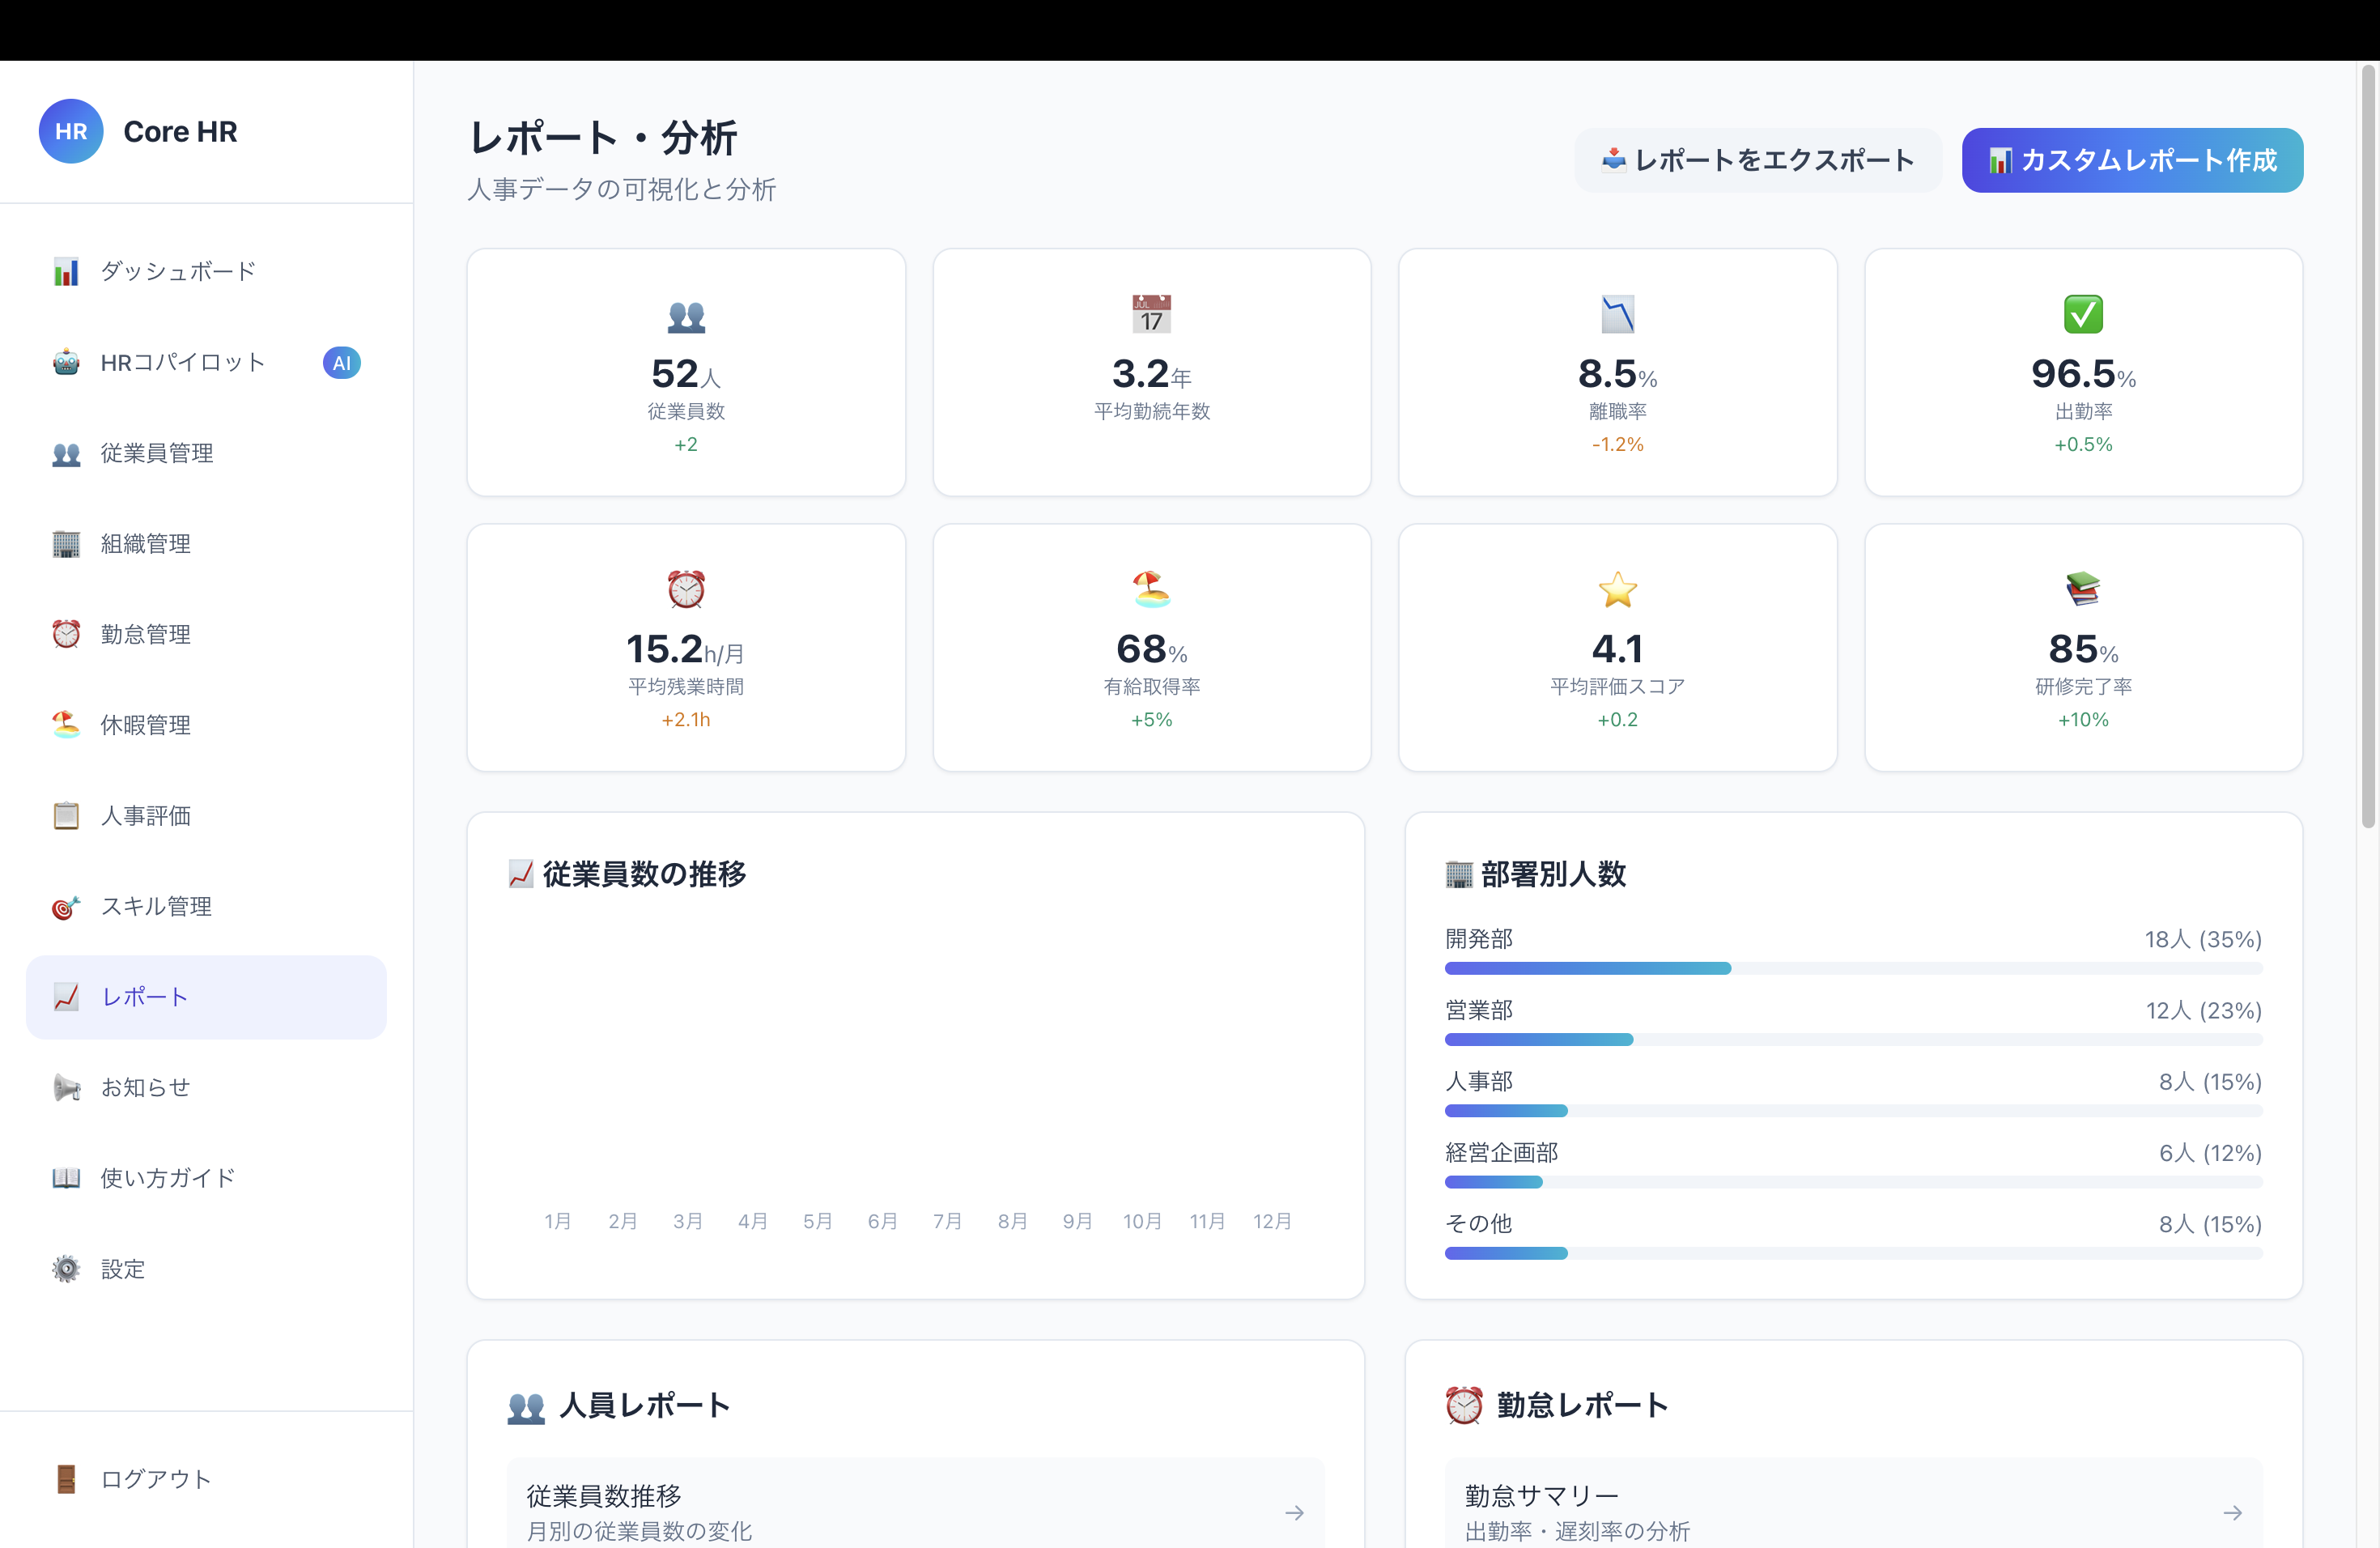Viewport: 2380px width, 1548px height.
Task: Click the お知らせ megaphone icon
Action: [66, 1087]
